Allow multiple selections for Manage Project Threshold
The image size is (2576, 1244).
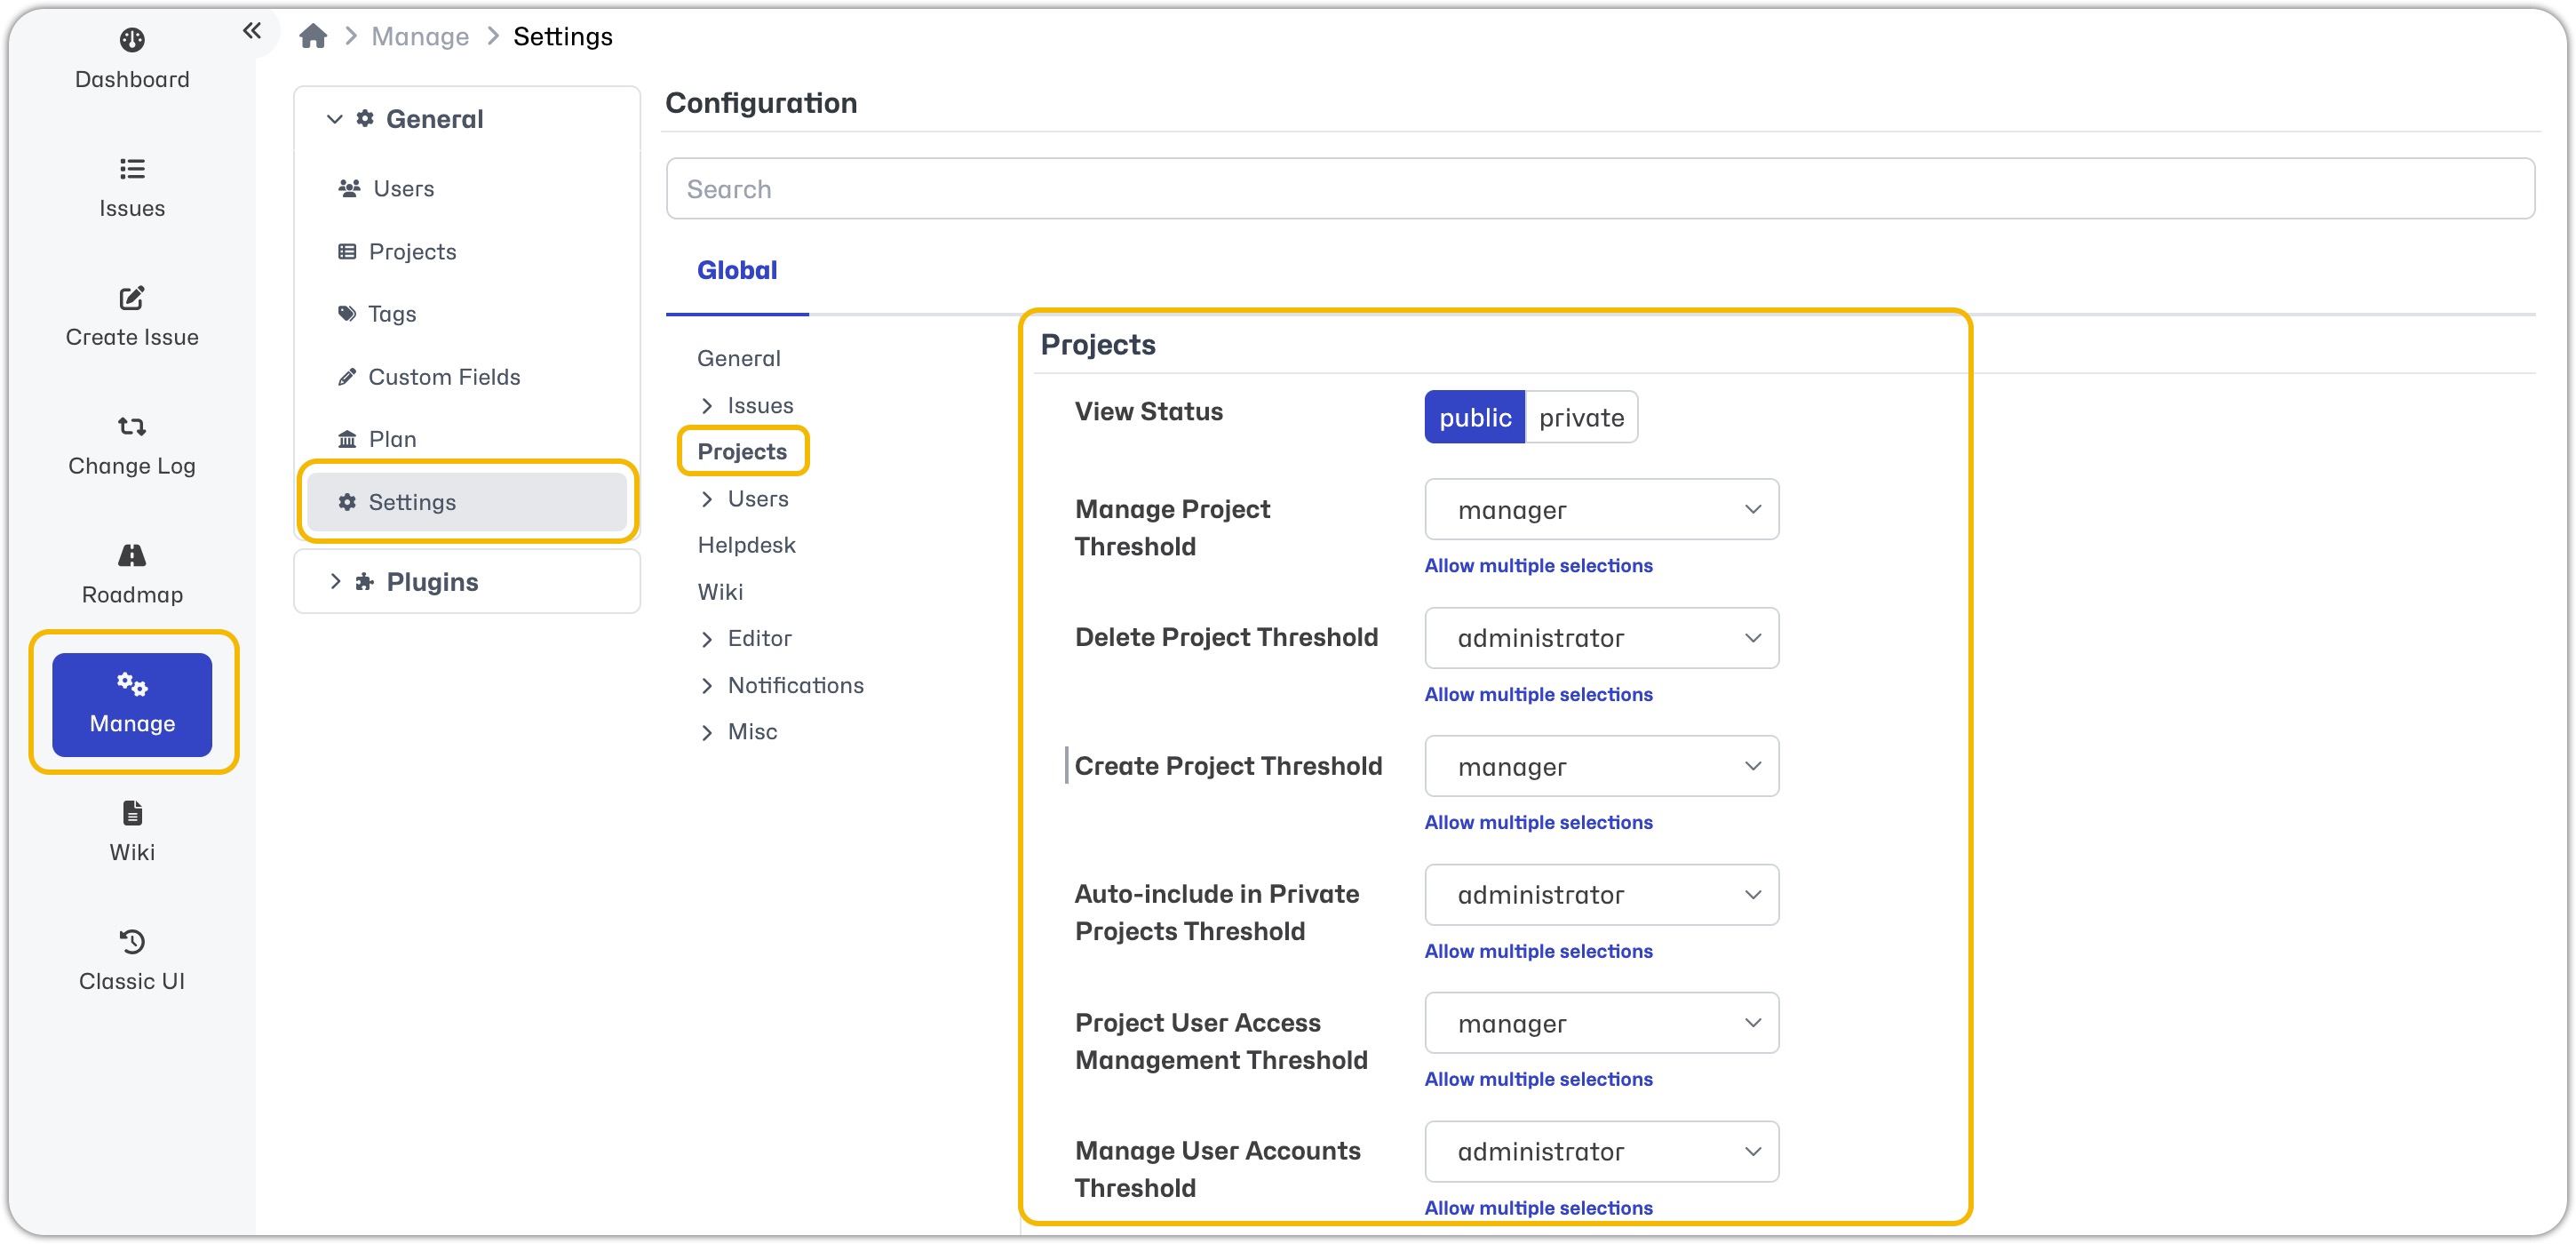pos(1538,566)
